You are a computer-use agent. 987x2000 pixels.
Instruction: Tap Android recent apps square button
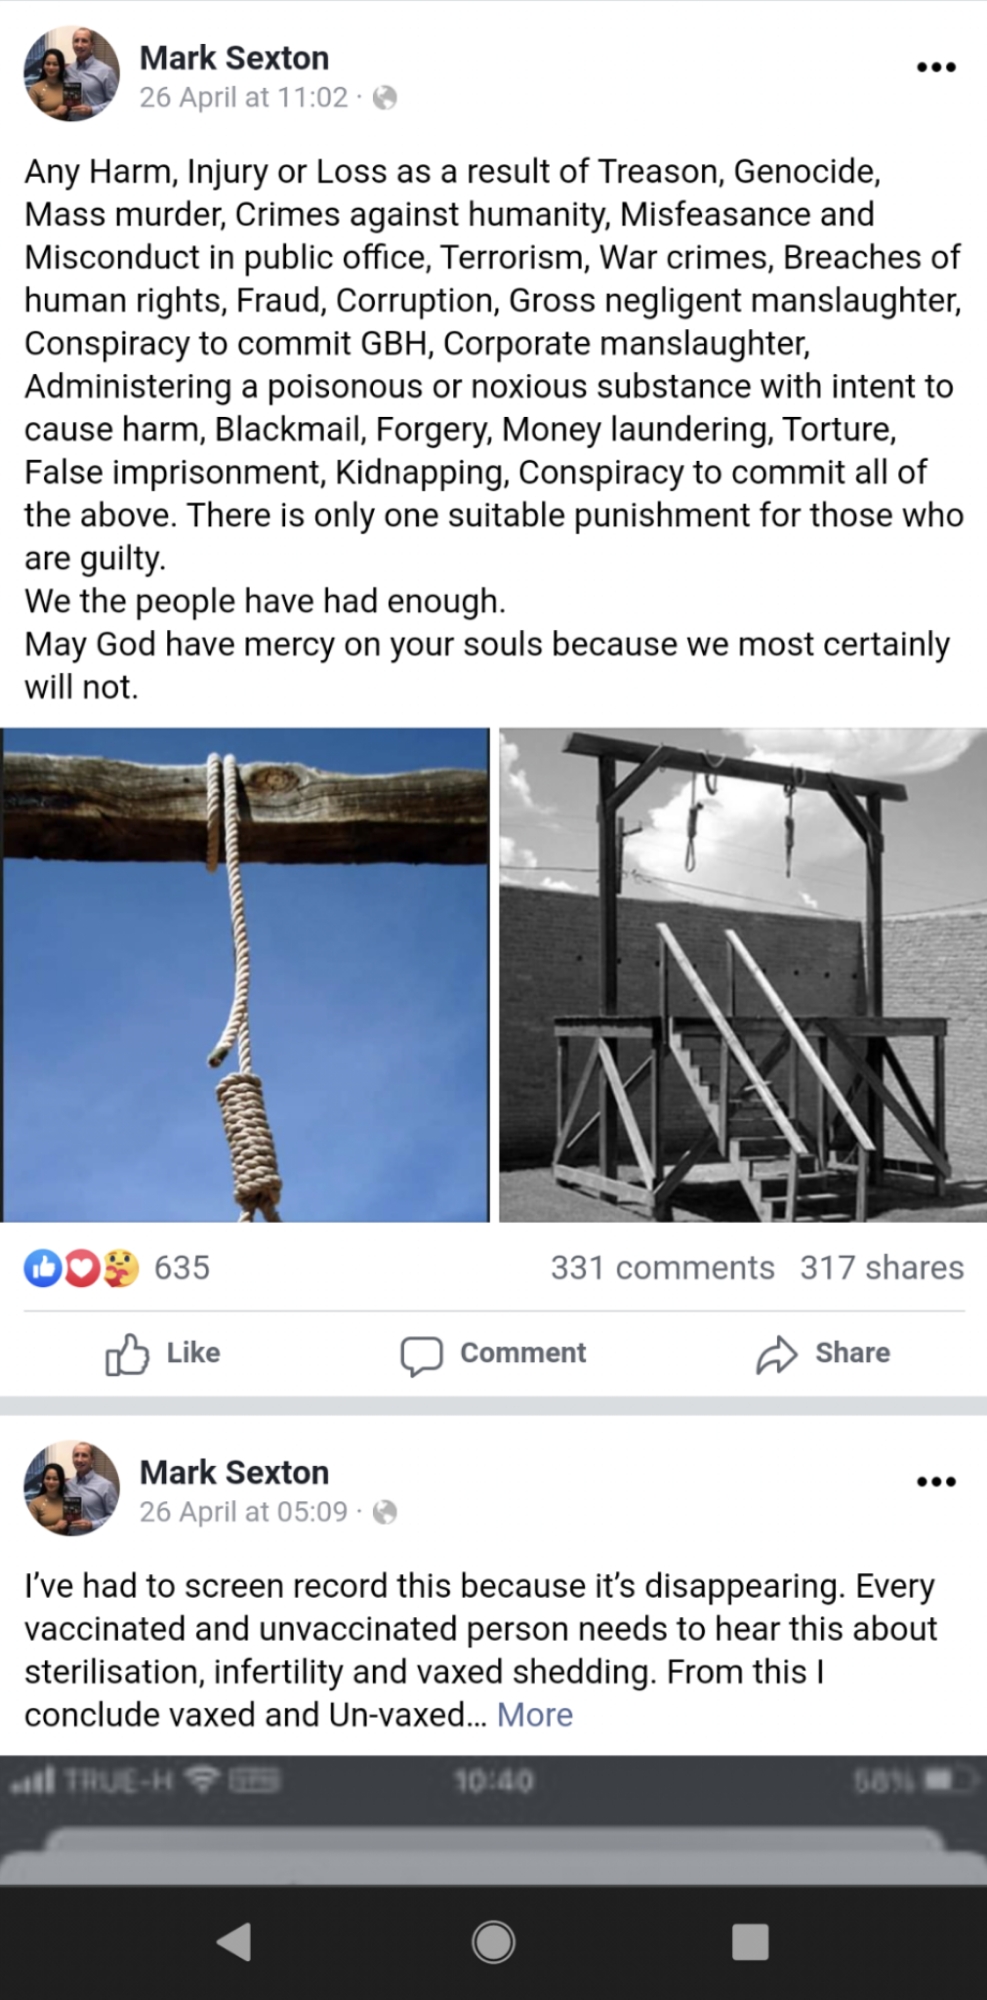click(750, 1941)
